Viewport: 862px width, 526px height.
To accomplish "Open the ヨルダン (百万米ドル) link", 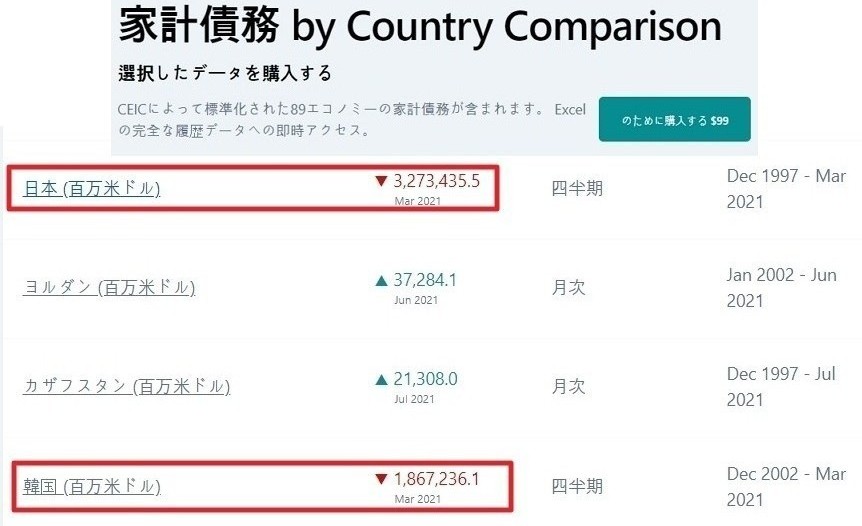I will click(108, 288).
